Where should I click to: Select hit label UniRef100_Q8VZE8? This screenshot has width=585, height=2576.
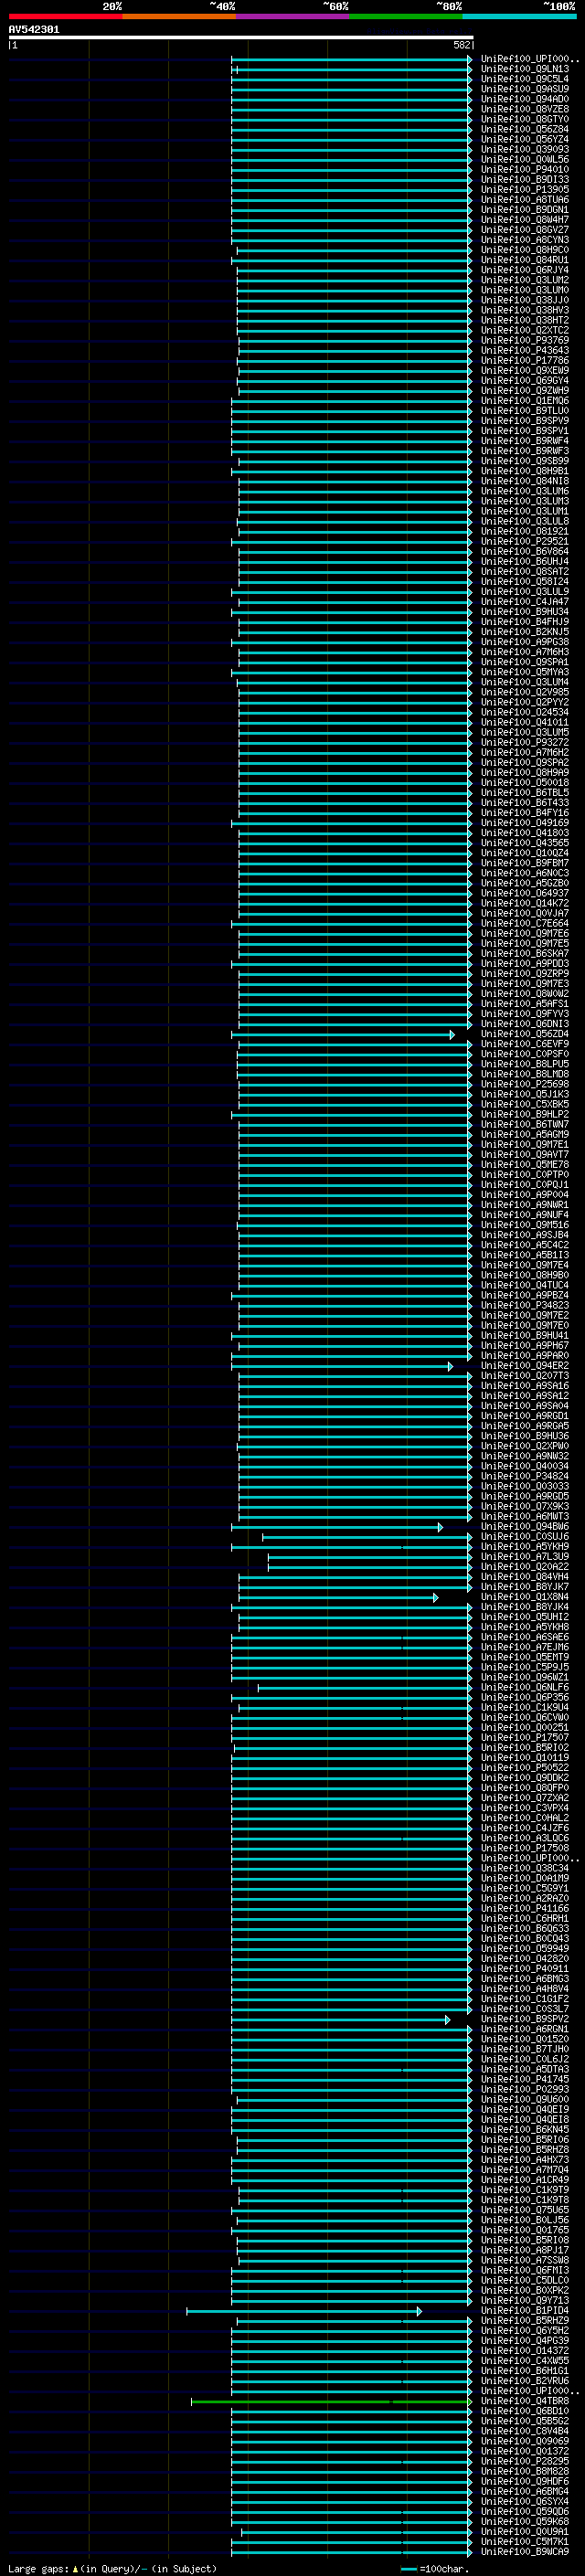(x=525, y=109)
